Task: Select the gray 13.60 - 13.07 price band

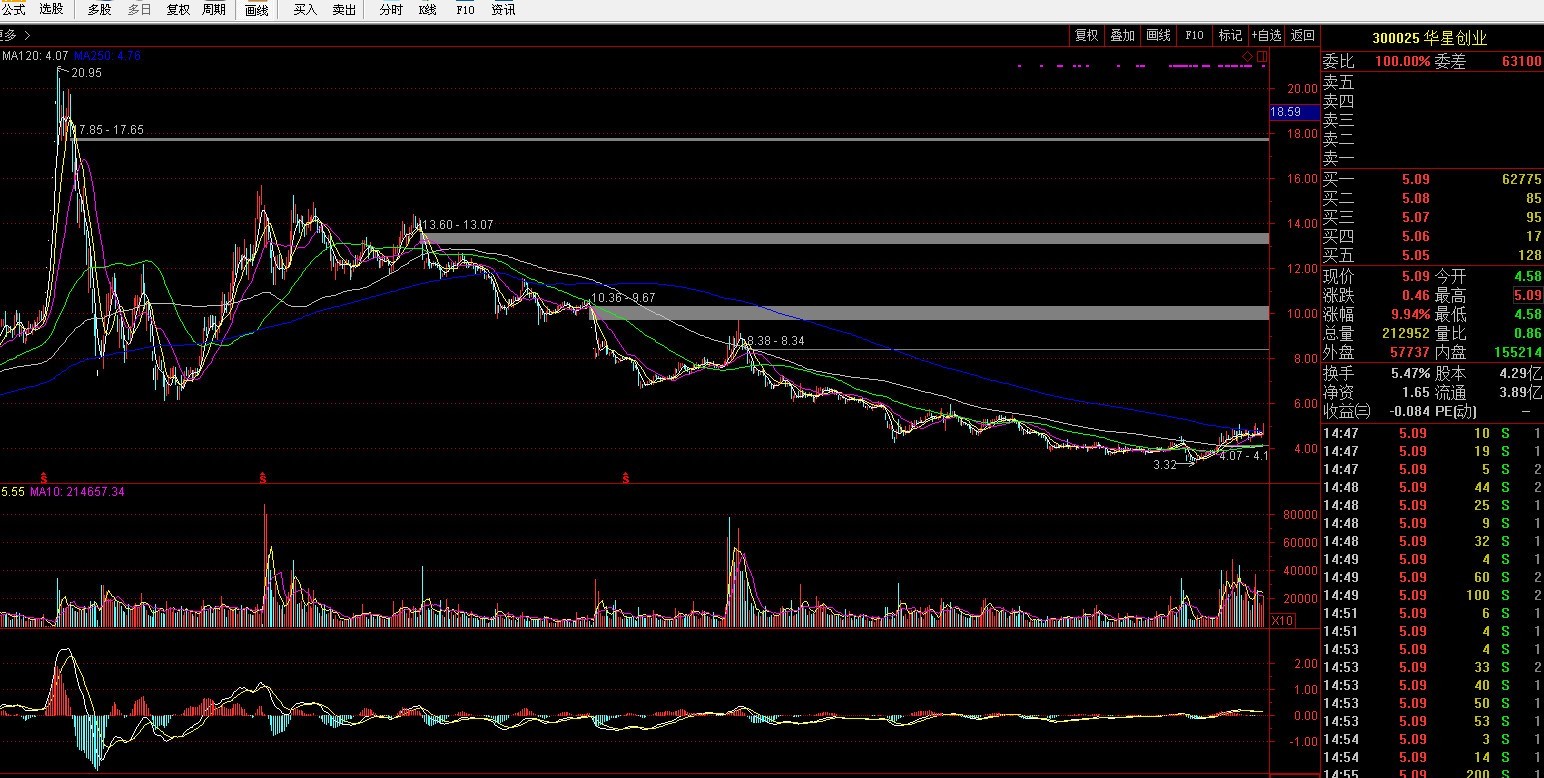Action: point(845,238)
